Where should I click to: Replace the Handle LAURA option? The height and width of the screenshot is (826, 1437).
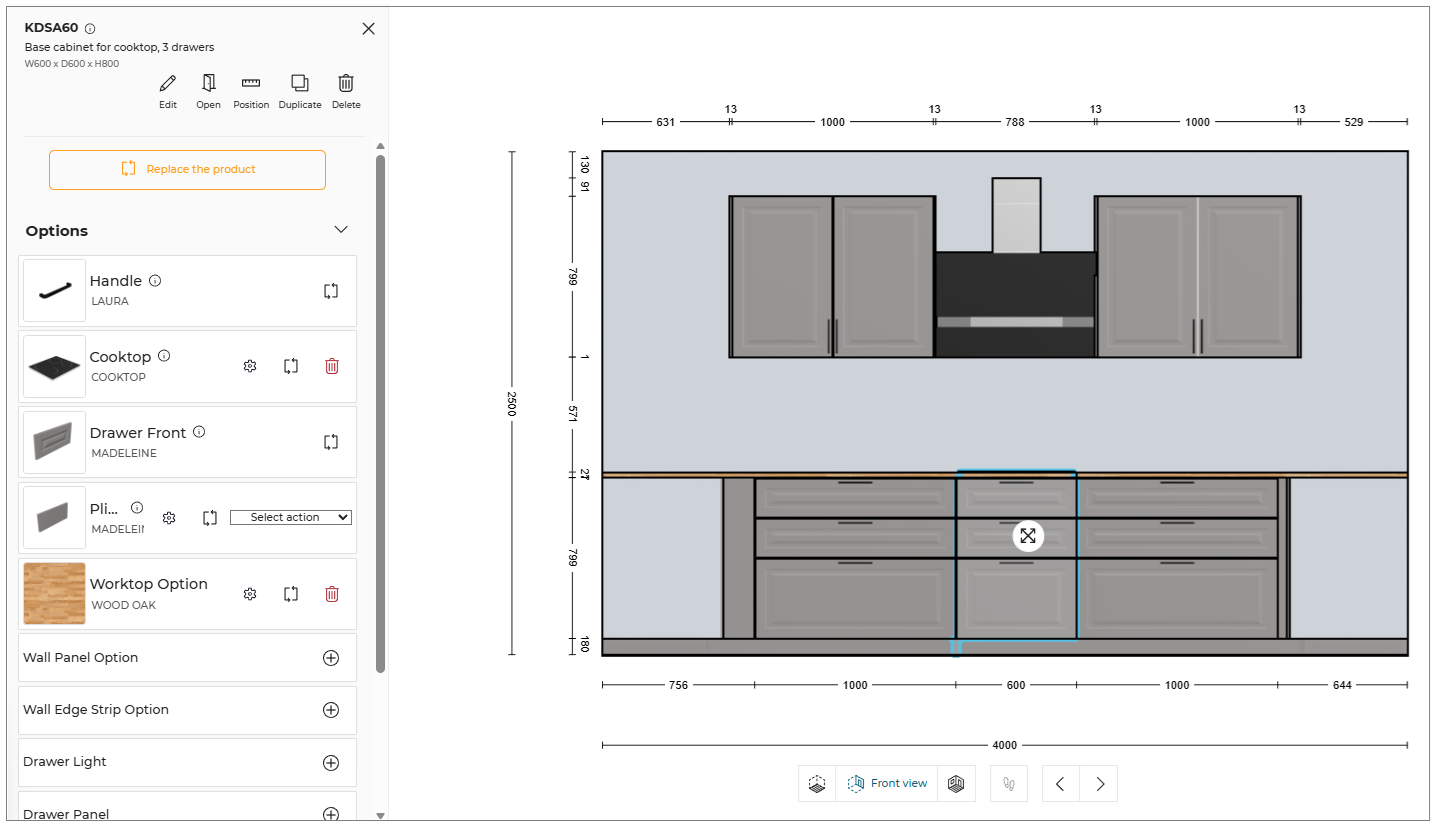point(331,290)
